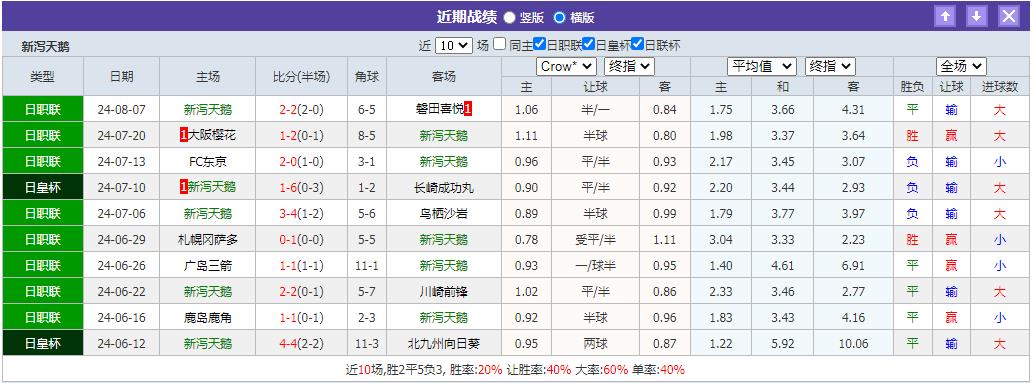Toggle the 同主 checkbox
The width and height of the screenshot is (1034, 383).
pos(500,44)
